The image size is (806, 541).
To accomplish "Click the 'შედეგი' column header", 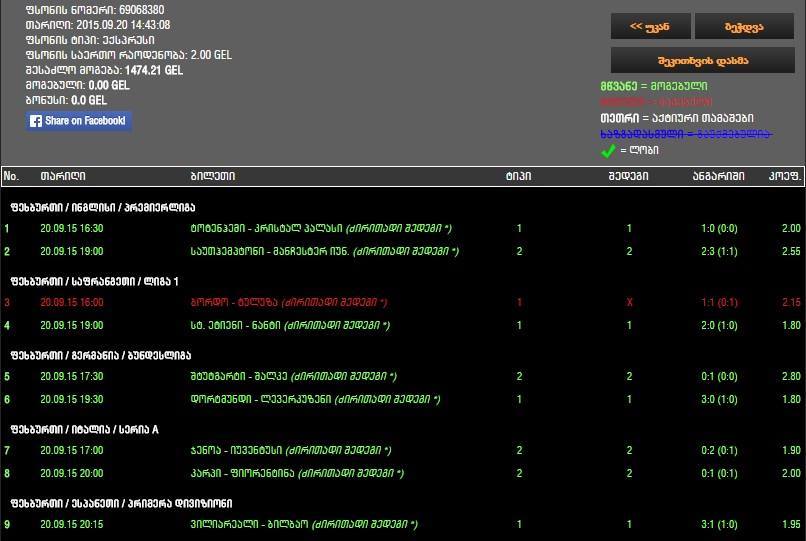I will (628, 176).
